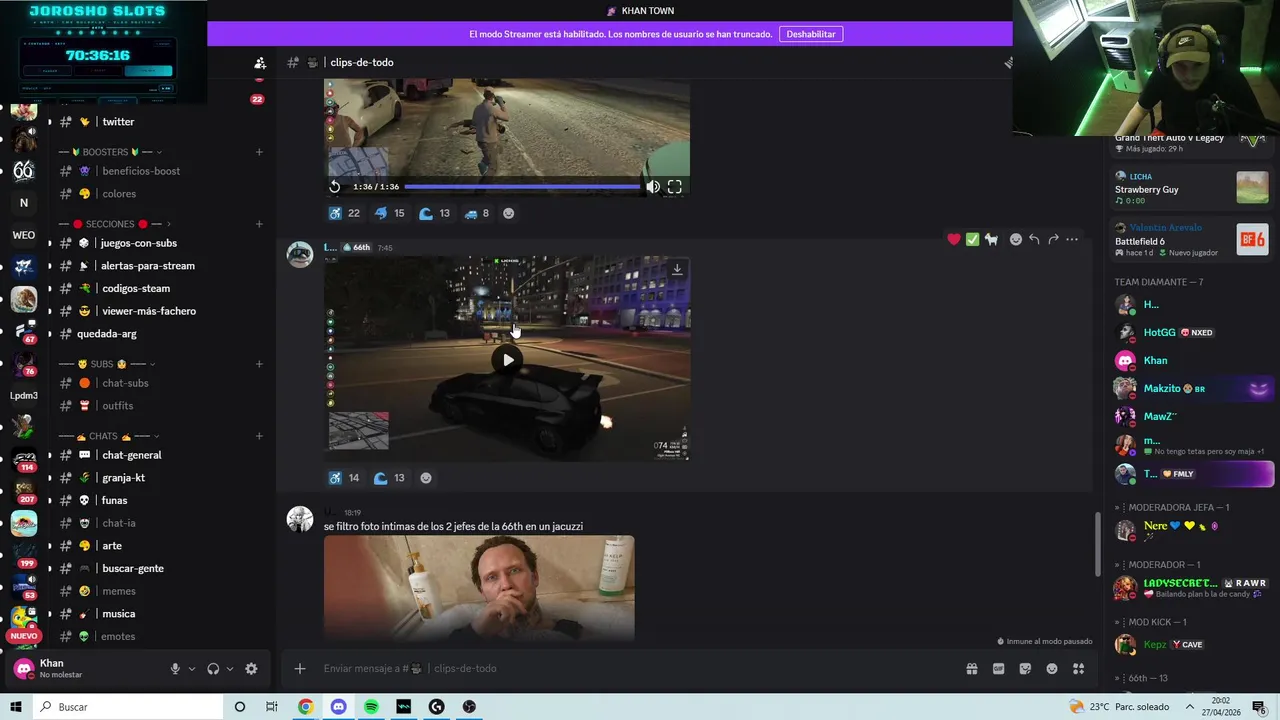
Task: Create channel in CHATS category
Action: pyautogui.click(x=259, y=436)
